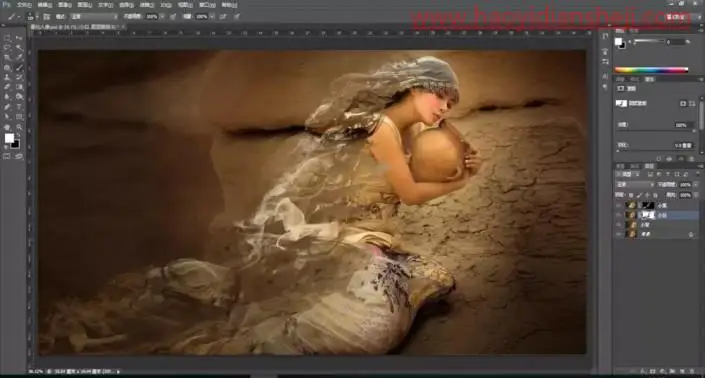The width and height of the screenshot is (705, 378).
Task: Hide the selected second layer via eye icon
Action: pyautogui.click(x=619, y=215)
